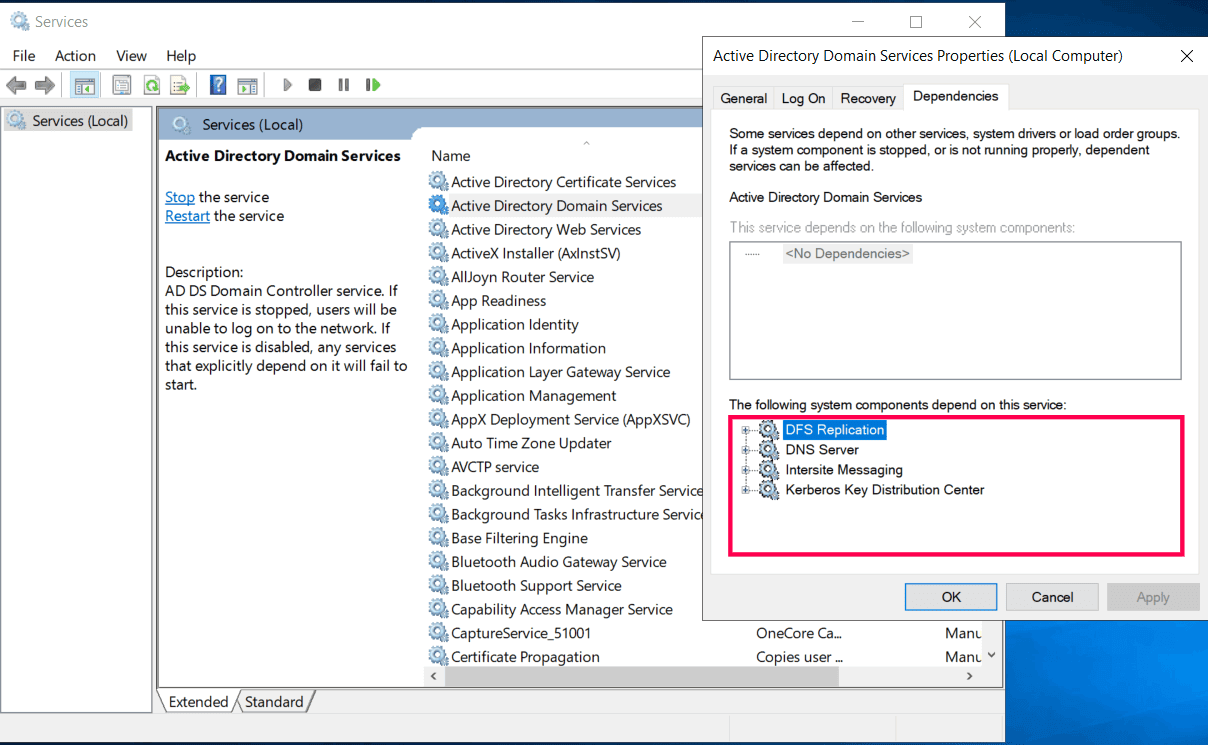This screenshot has width=1208, height=745.
Task: Open Help using the blue question mark icon
Action: 217,84
